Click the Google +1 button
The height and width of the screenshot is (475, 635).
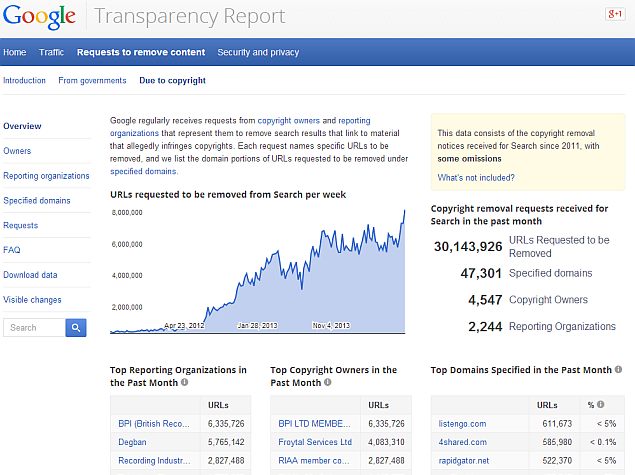click(x=615, y=14)
